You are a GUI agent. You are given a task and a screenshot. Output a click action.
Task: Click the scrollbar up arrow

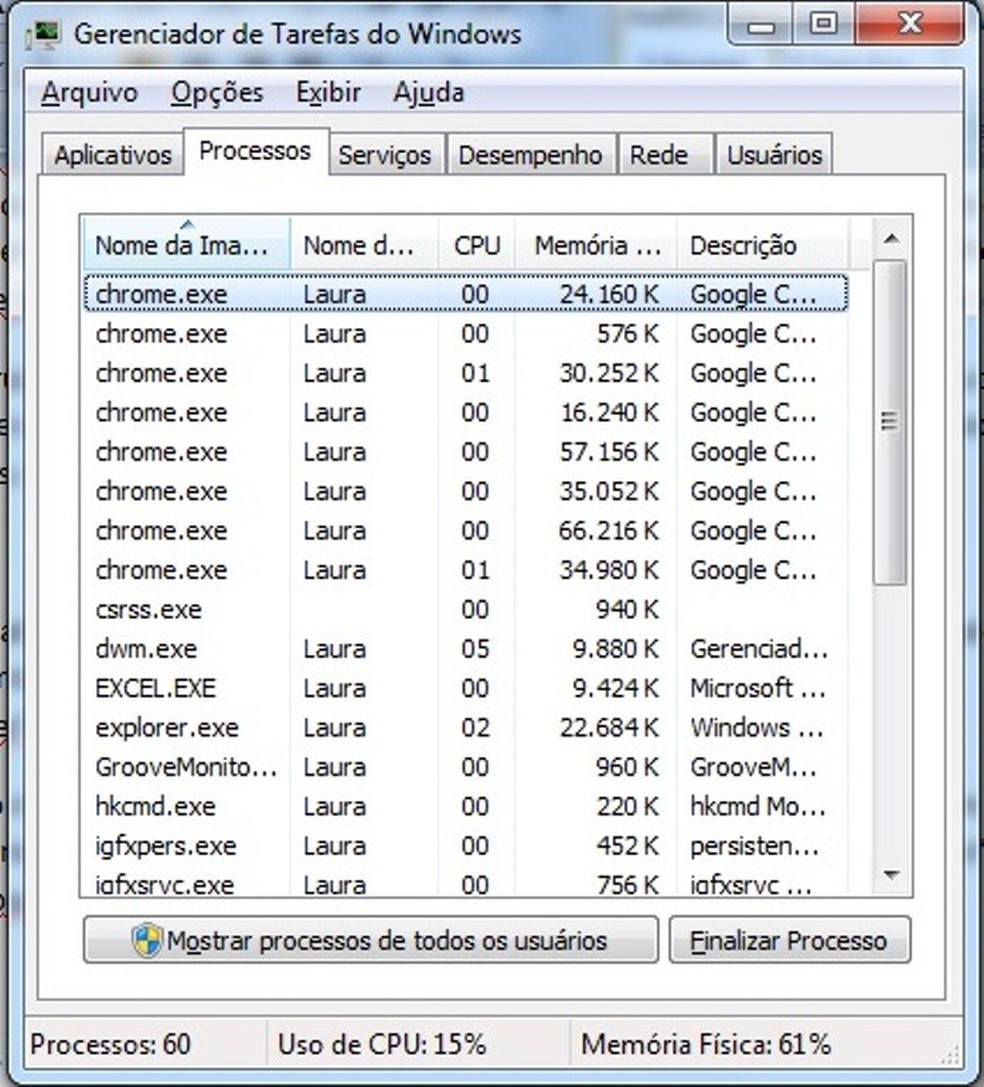click(x=889, y=238)
